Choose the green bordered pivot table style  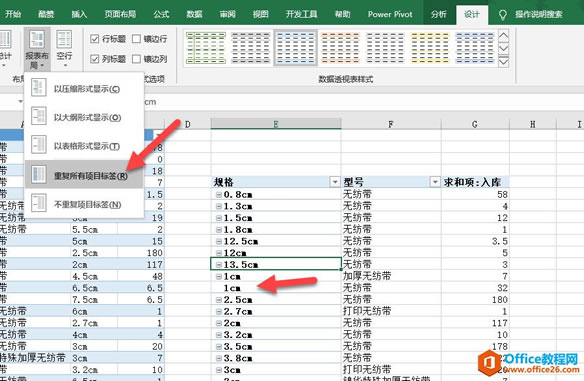coord(206,48)
